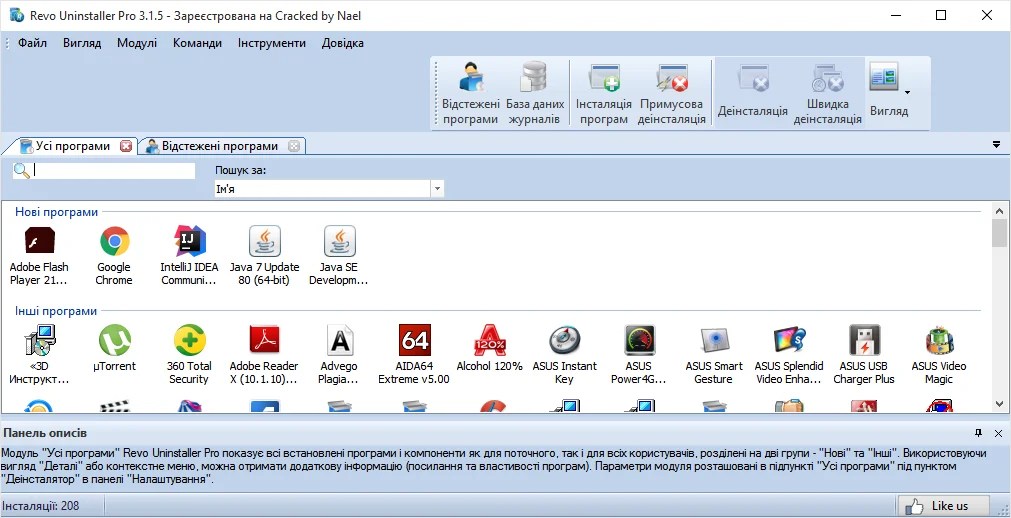Click the vertical scrollbar thumb
Viewport: 1011px width, 518px height.
pos(1000,233)
